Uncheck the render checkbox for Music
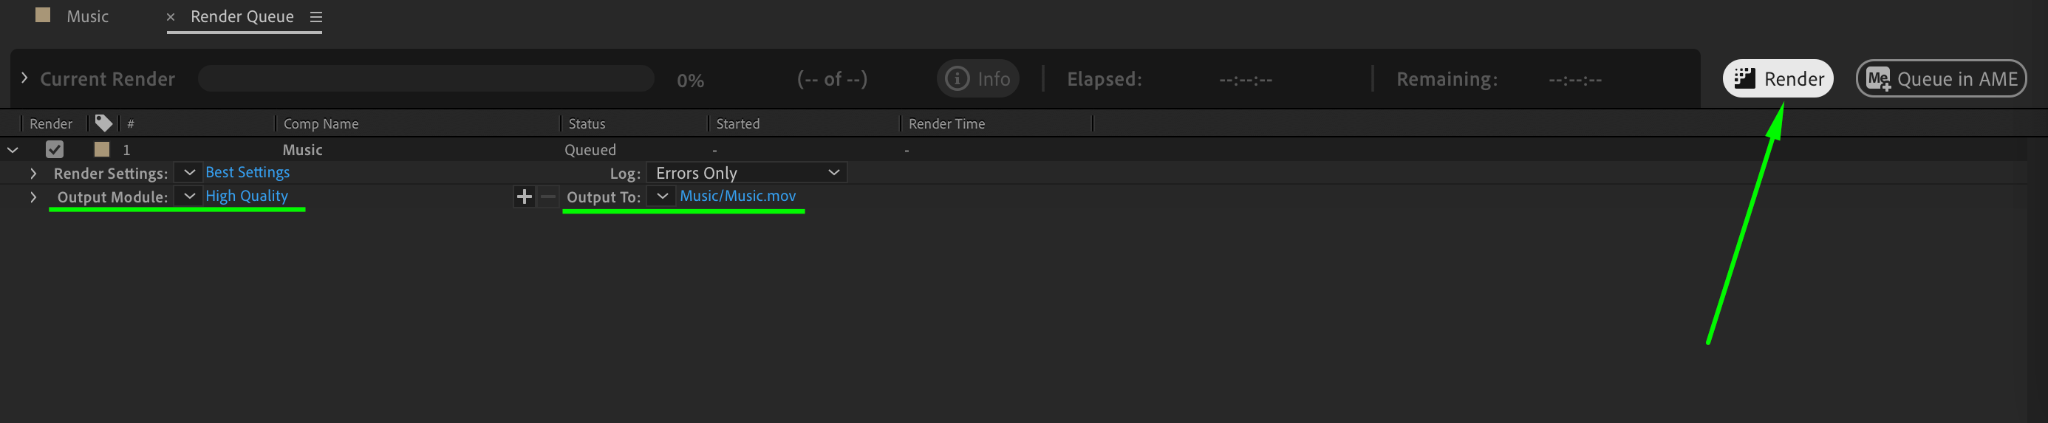 tap(55, 149)
